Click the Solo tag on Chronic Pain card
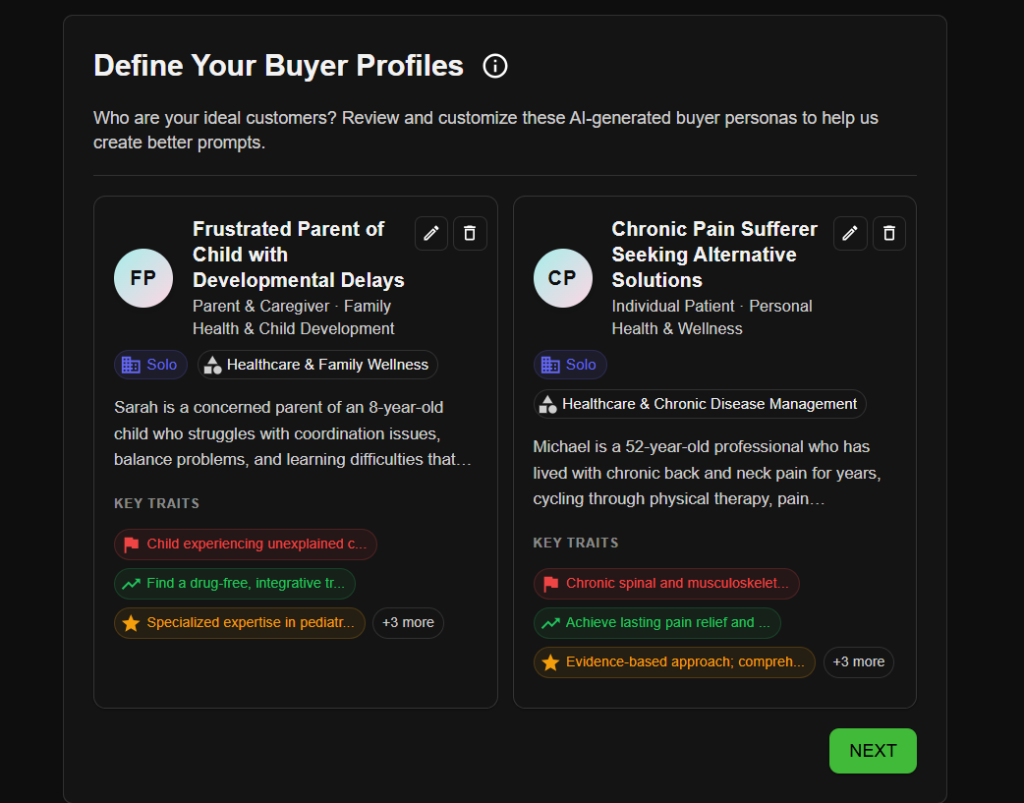 570,365
